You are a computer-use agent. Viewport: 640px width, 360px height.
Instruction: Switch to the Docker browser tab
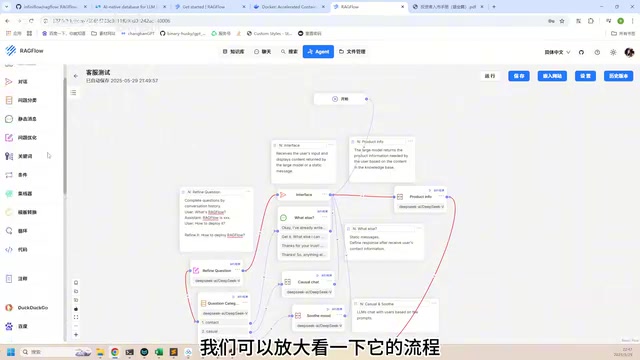pos(289,7)
